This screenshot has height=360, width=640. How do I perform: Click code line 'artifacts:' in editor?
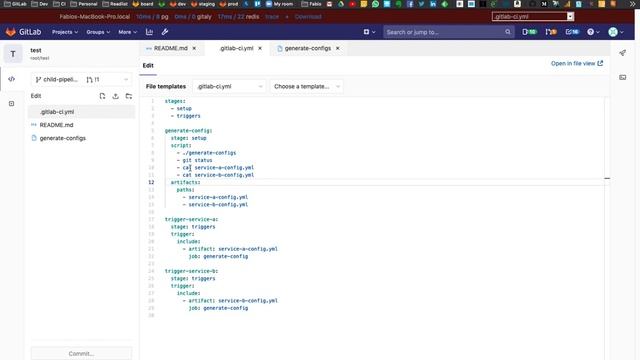[x=185, y=182]
